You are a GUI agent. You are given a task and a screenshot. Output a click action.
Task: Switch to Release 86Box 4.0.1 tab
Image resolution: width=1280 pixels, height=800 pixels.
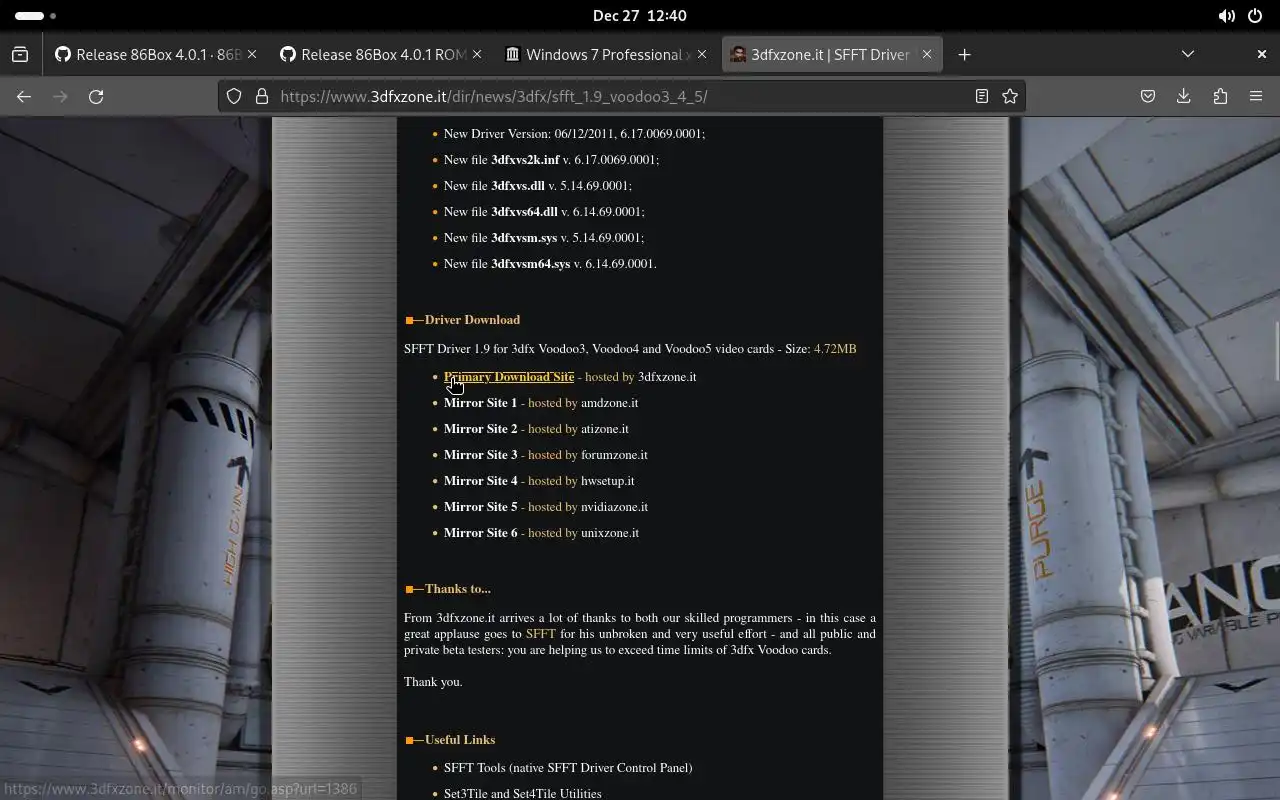(x=155, y=54)
